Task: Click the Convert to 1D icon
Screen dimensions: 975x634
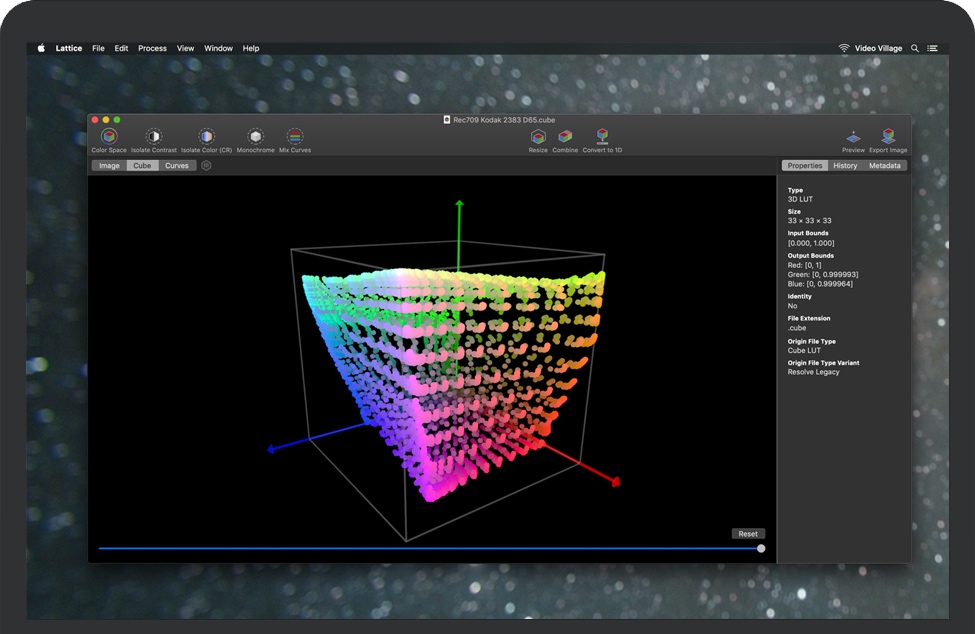Action: click(x=601, y=138)
